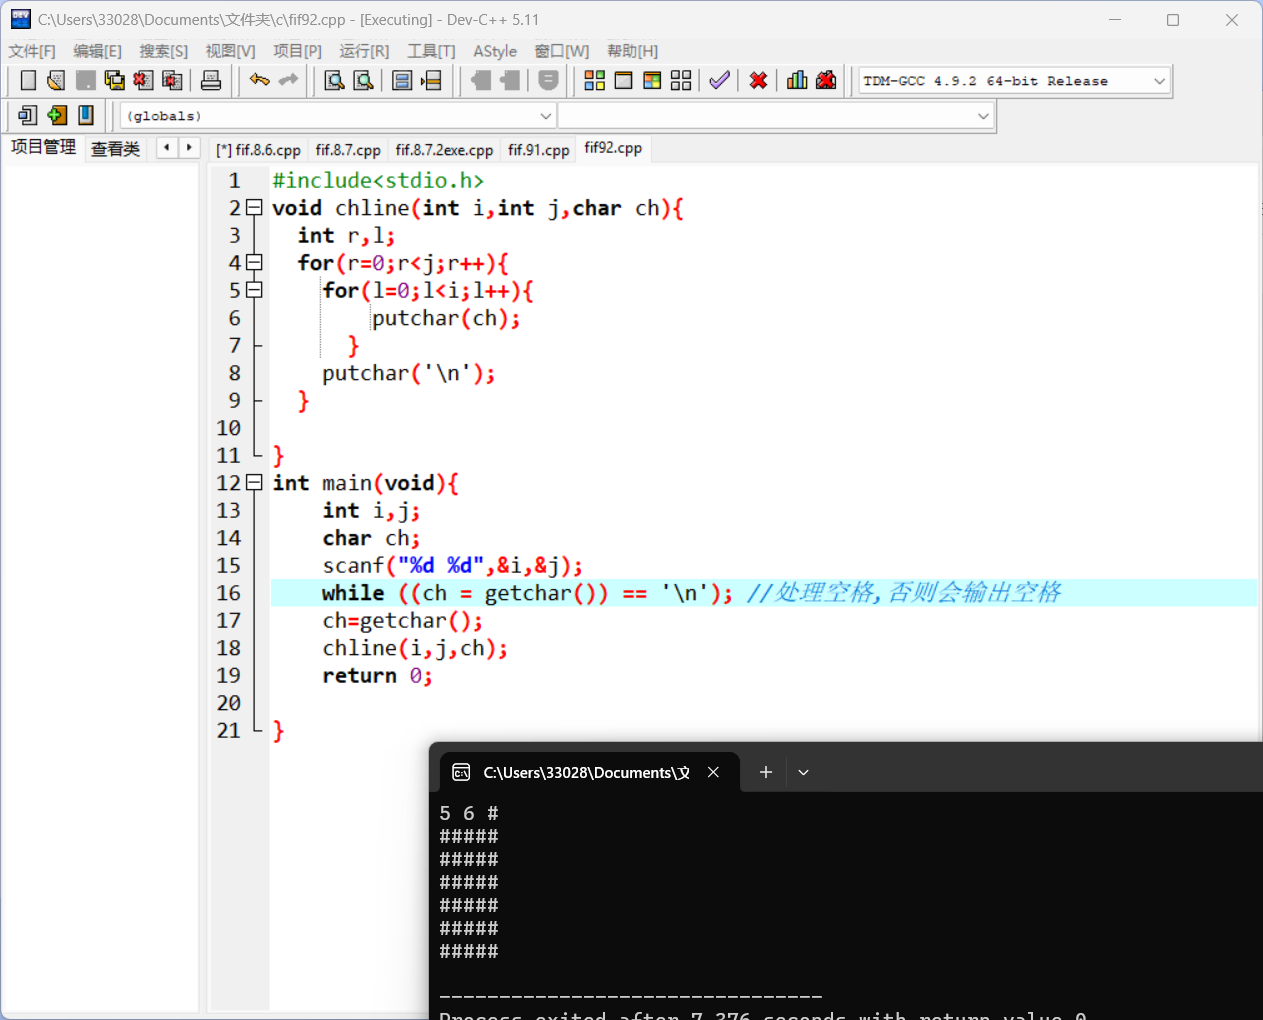Click the "5 6 #" input line in terminal
Image resolution: width=1263 pixels, height=1020 pixels.
(469, 813)
